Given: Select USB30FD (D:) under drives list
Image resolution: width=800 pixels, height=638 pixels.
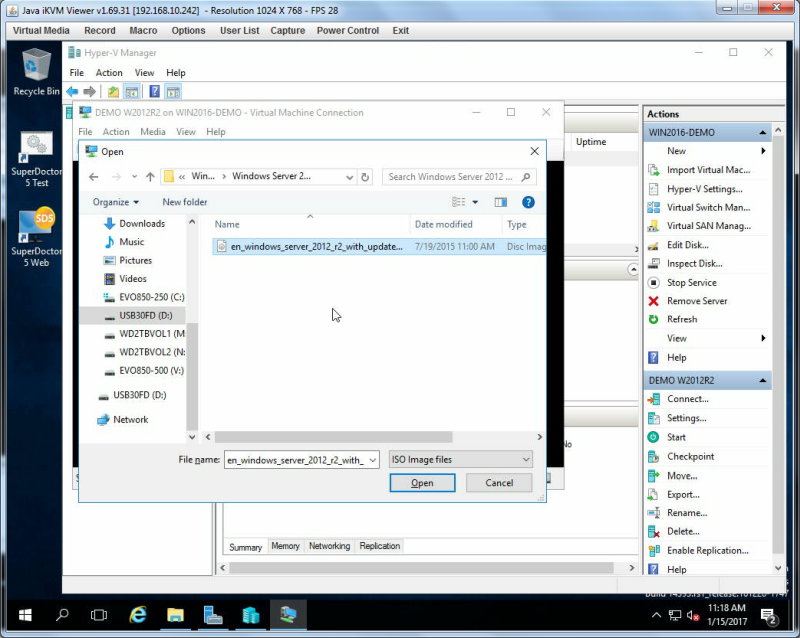Looking at the screenshot, I should click(x=145, y=316).
